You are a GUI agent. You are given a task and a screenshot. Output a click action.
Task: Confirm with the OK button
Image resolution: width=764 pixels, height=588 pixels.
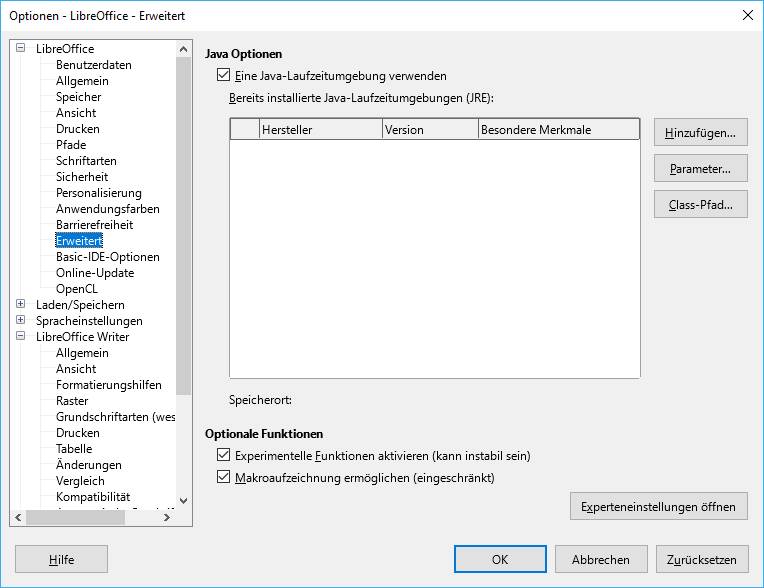500,559
